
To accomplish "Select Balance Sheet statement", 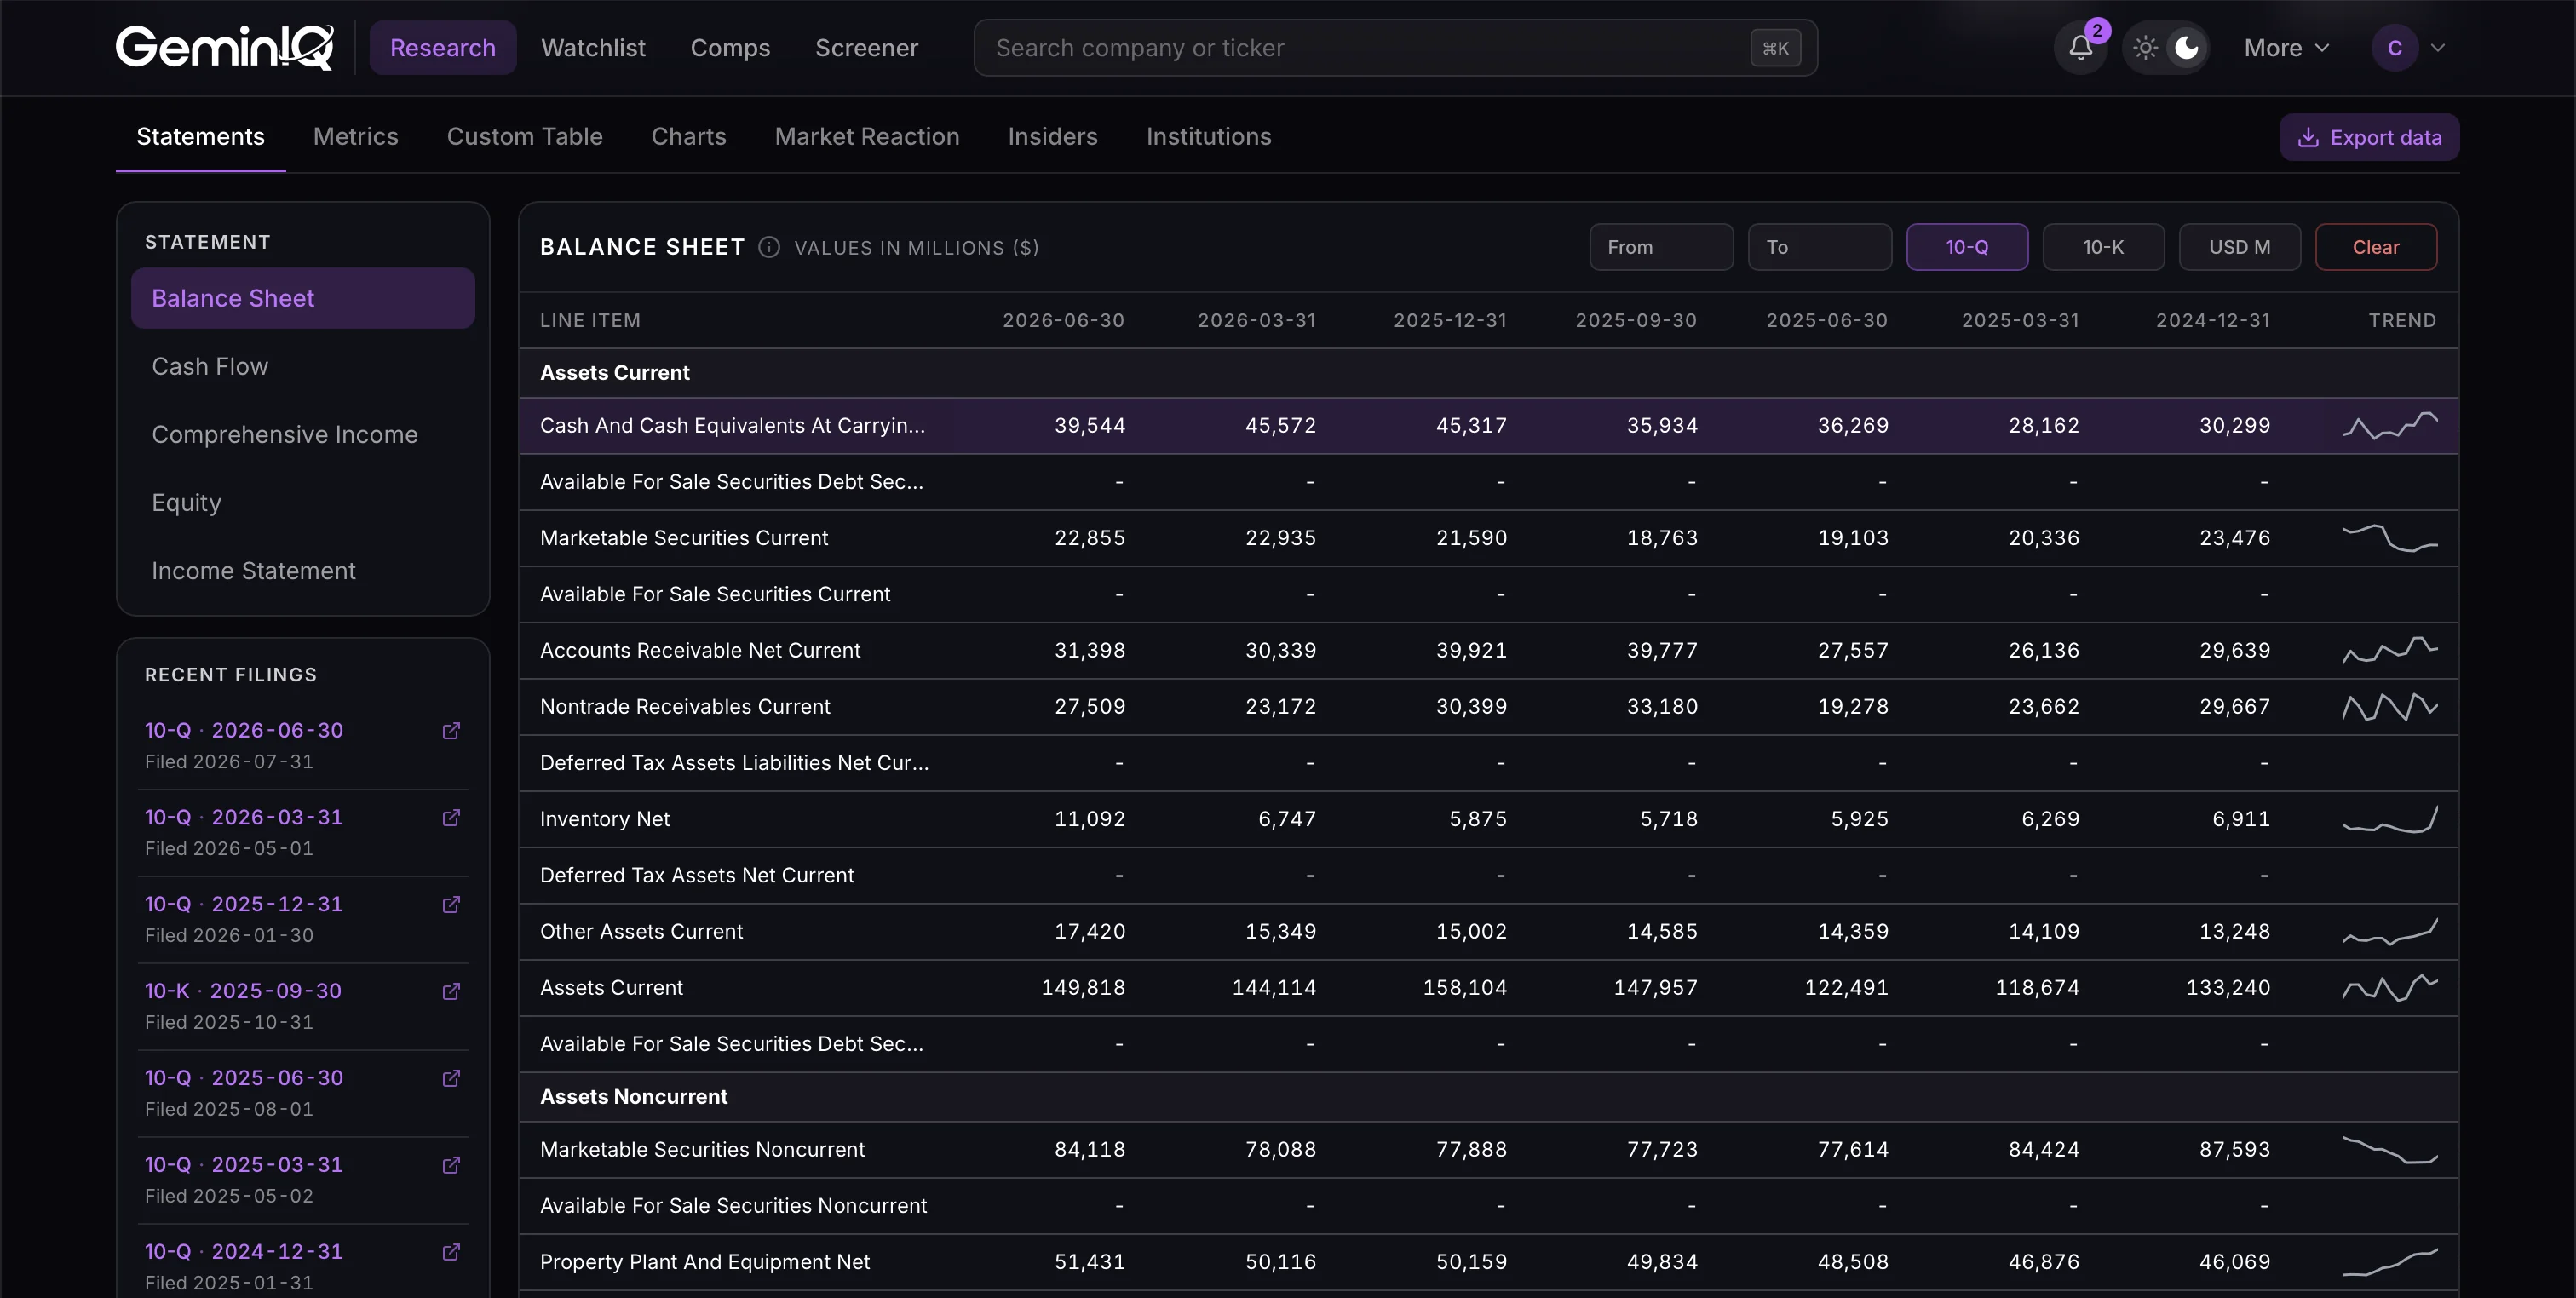I will pos(303,298).
